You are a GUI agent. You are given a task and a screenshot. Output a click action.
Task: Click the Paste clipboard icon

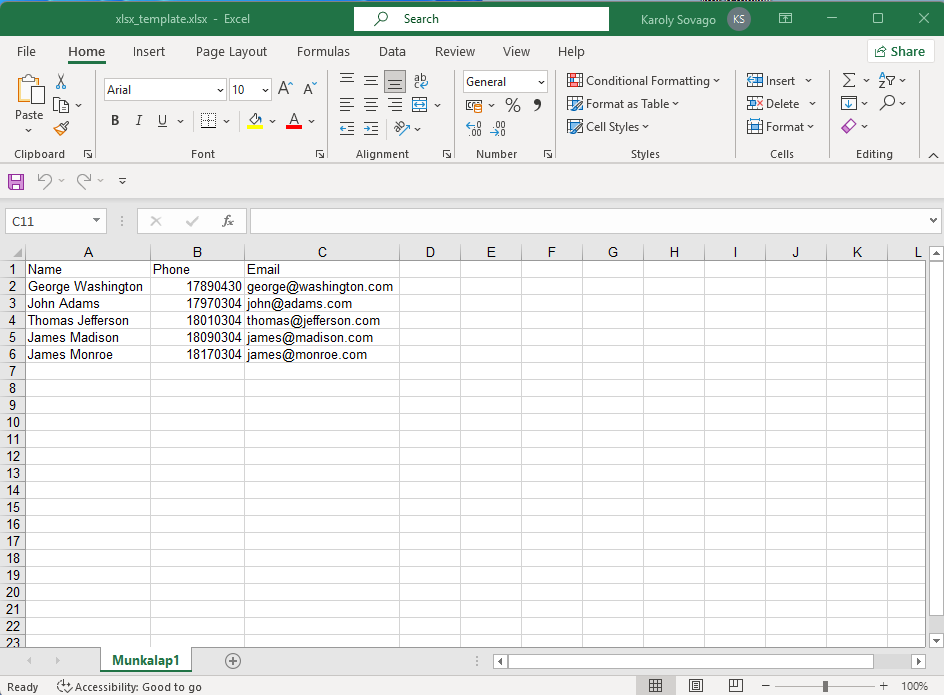tap(30, 89)
